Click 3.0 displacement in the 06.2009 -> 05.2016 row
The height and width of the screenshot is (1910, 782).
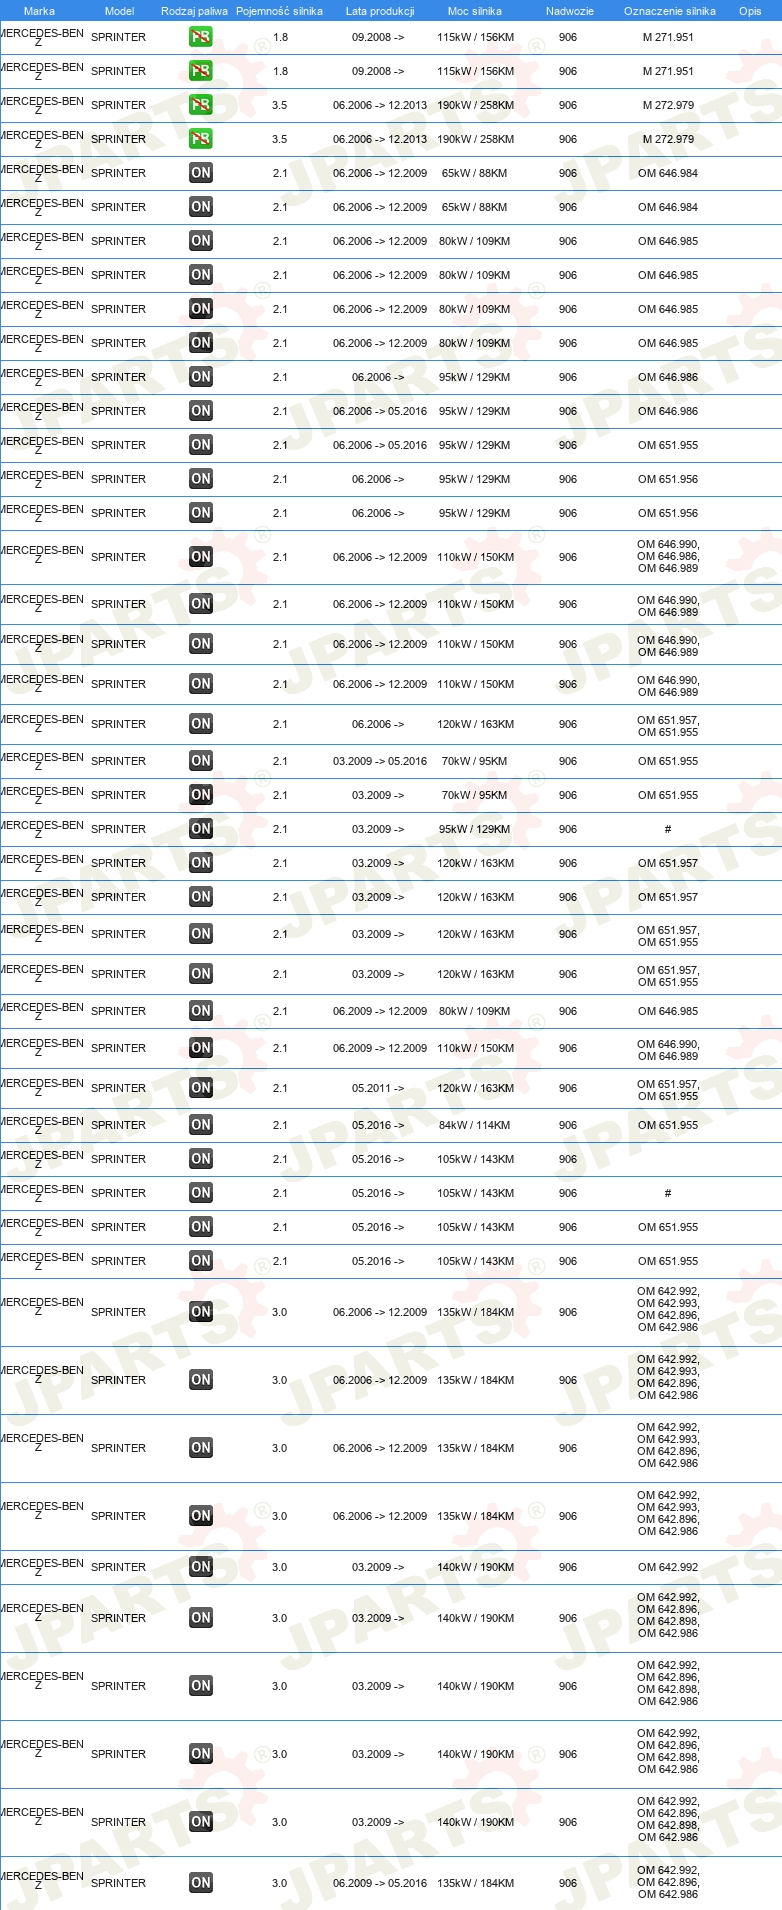tap(280, 1883)
